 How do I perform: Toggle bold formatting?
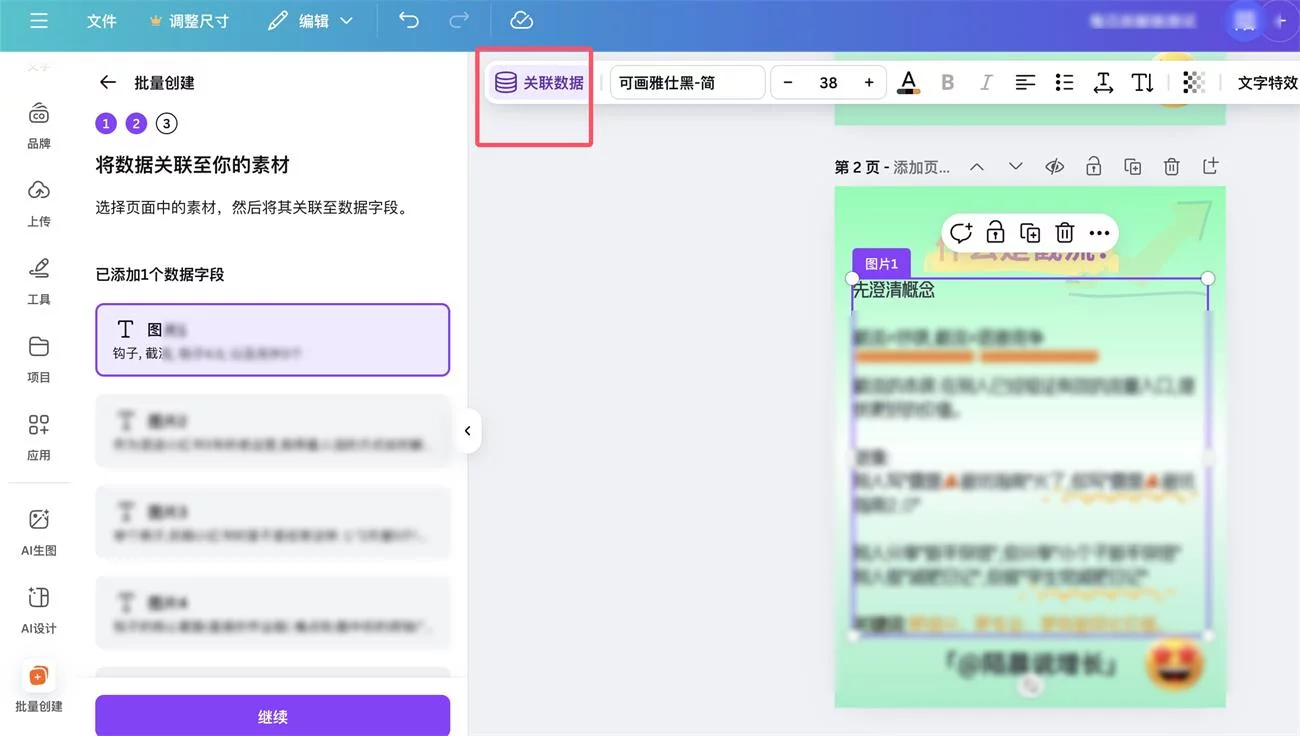947,82
